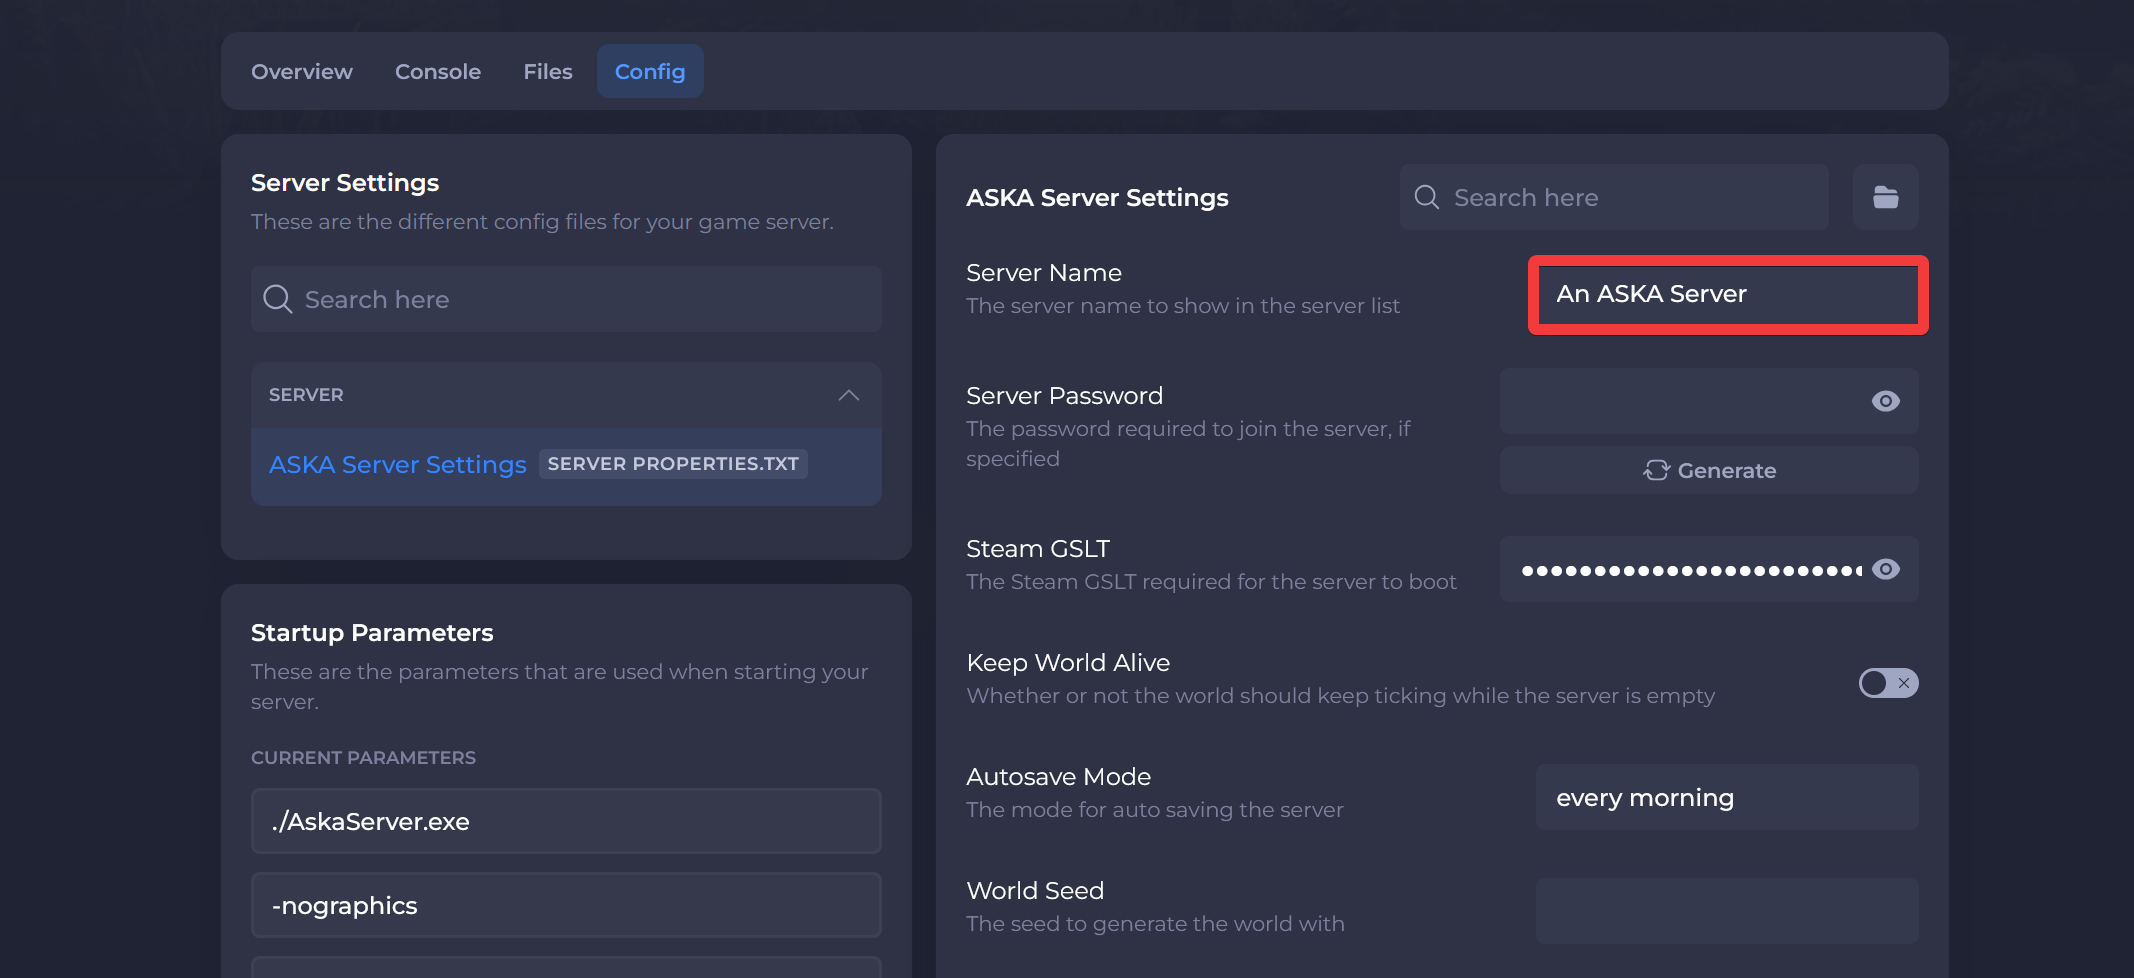Open the config folder icon button
2134x978 pixels.
point(1885,197)
